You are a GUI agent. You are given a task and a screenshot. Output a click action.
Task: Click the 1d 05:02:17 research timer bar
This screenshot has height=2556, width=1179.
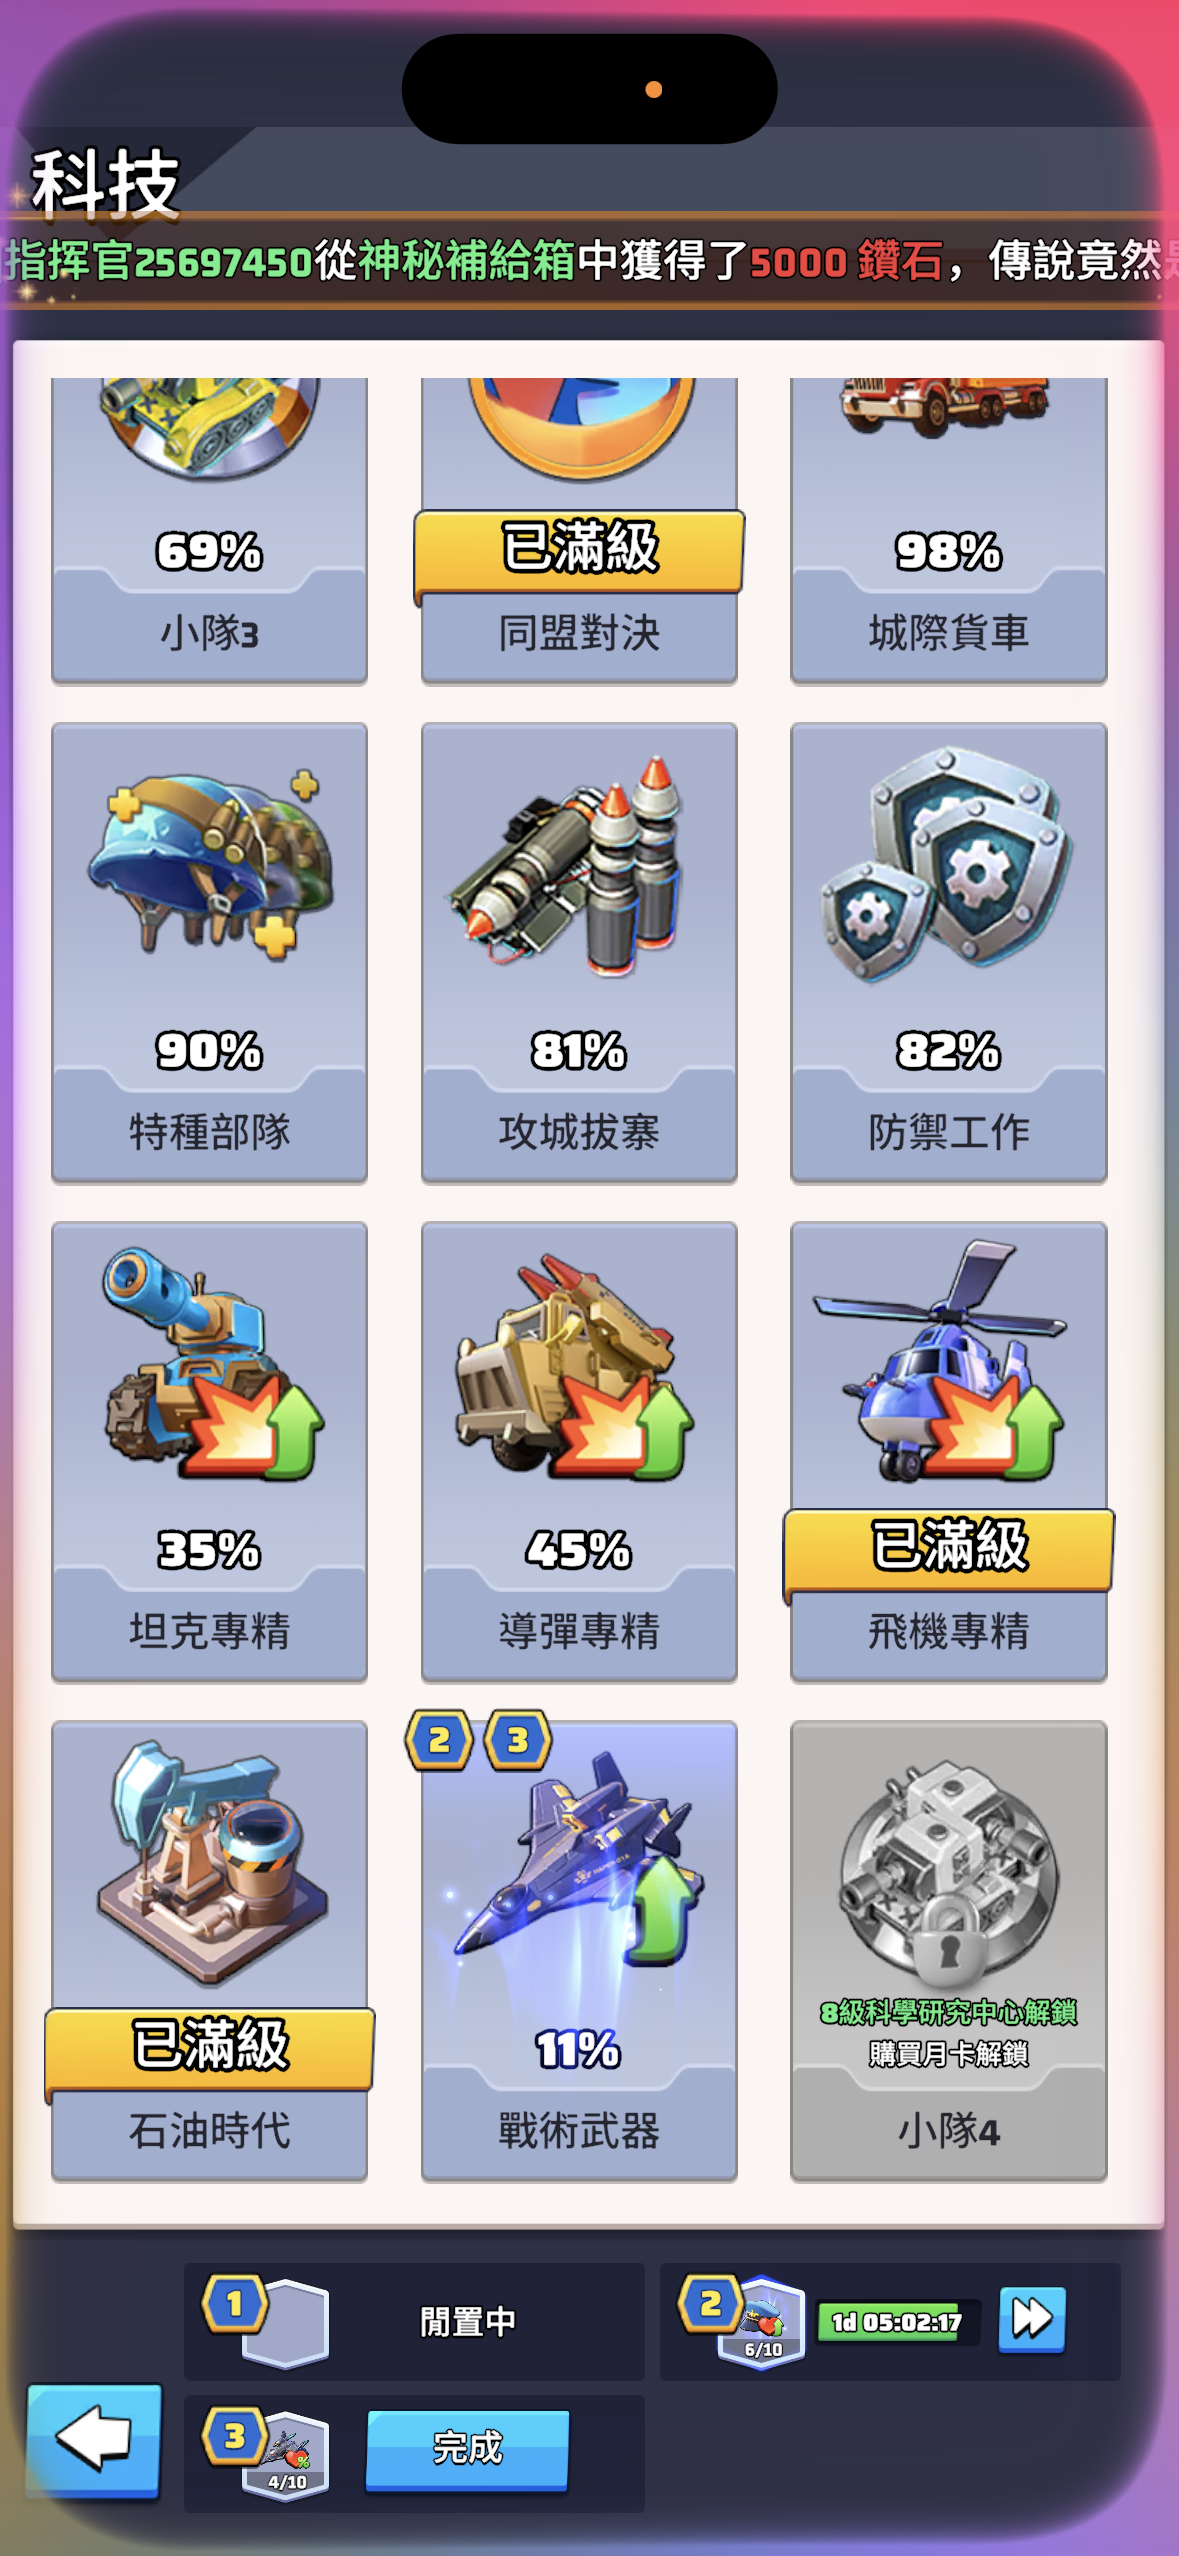click(x=897, y=2321)
